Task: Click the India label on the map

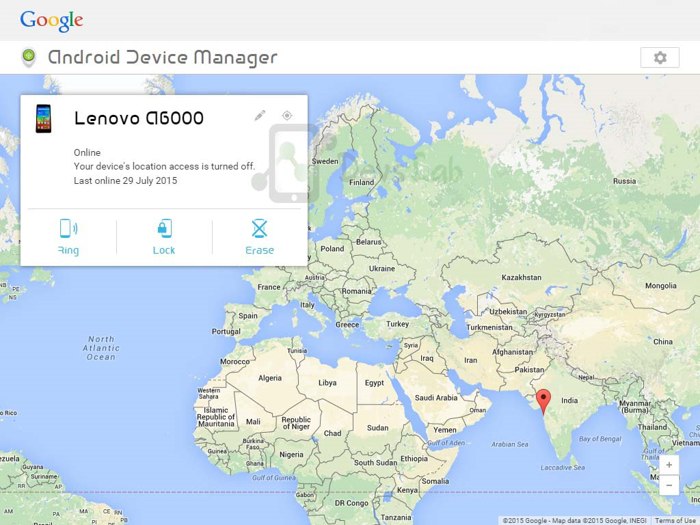Action: [569, 400]
